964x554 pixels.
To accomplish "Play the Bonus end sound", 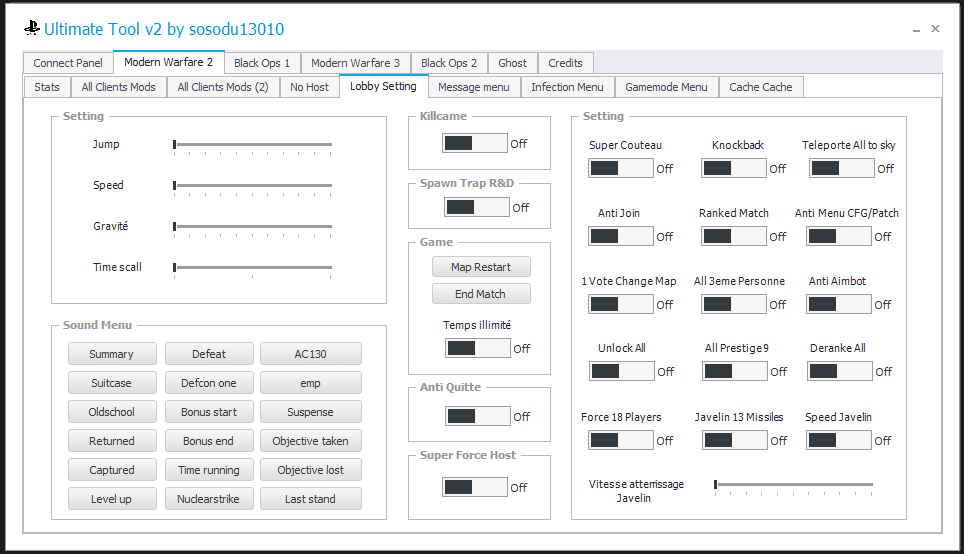I will click(209, 440).
